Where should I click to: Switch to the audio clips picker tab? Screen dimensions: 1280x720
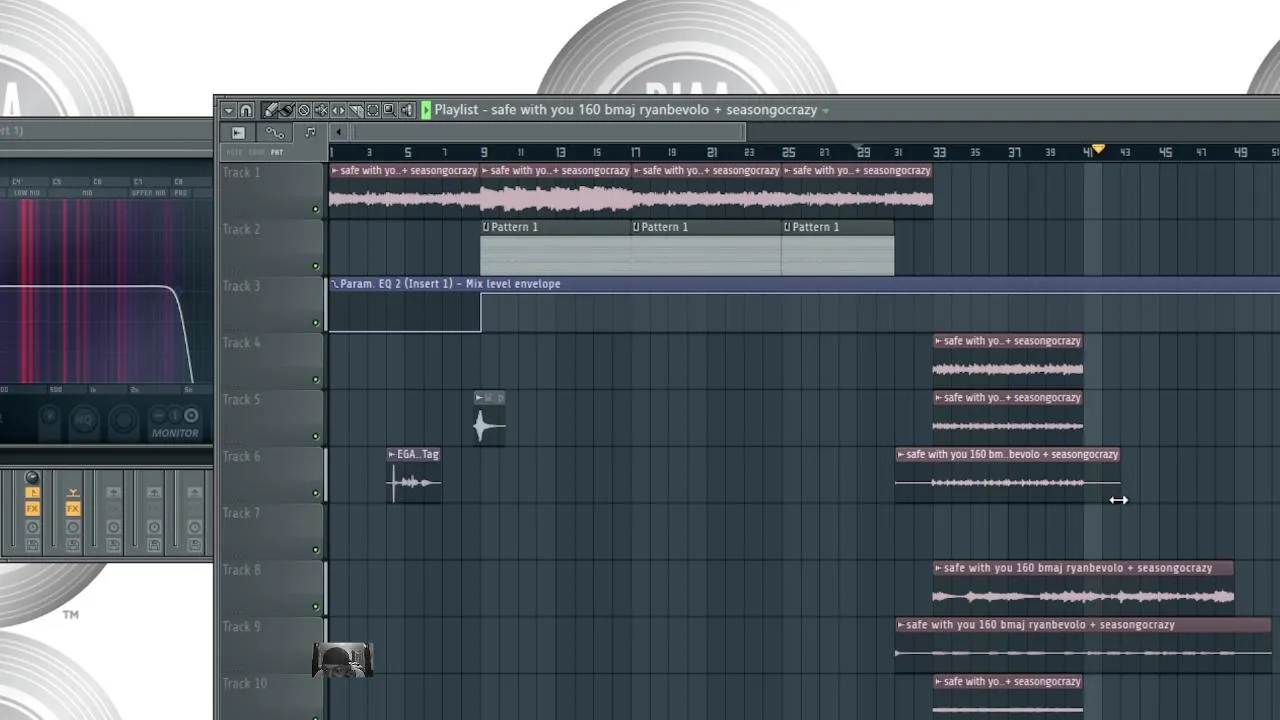238,133
